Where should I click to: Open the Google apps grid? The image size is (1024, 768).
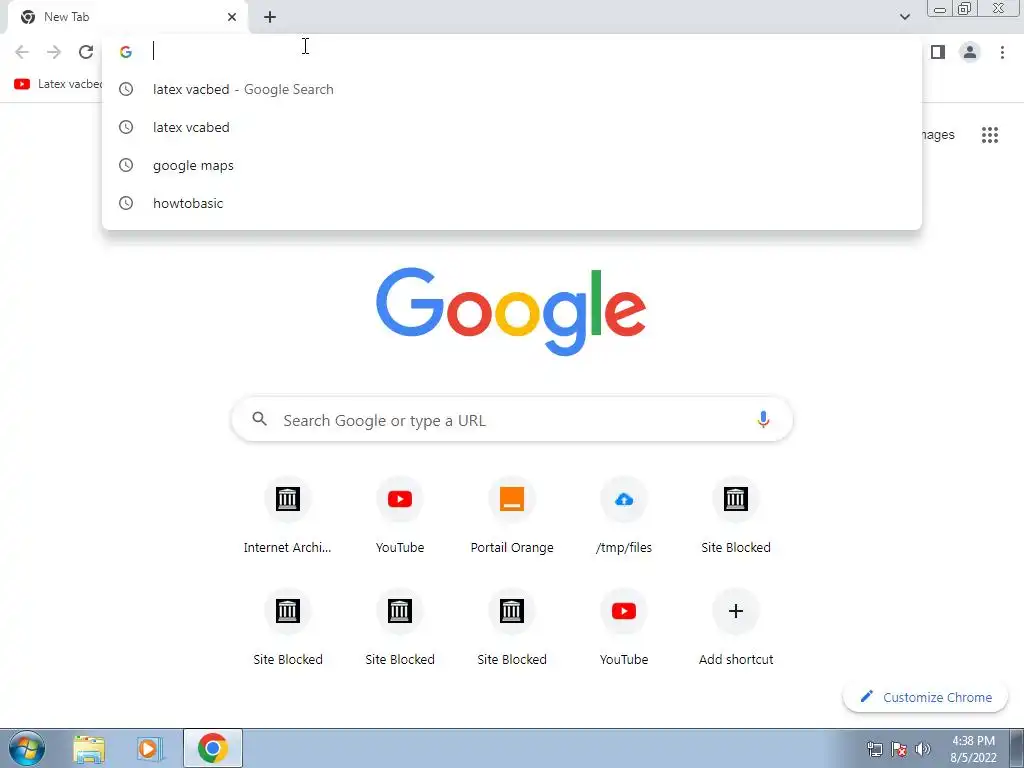990,135
